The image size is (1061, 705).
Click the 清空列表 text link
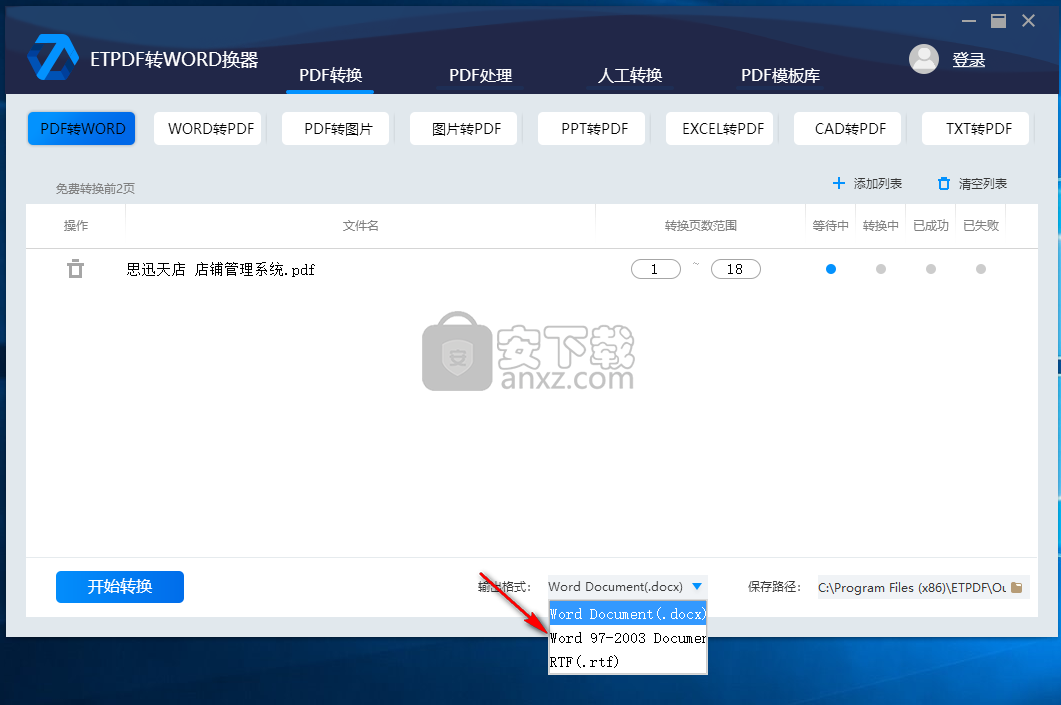[x=983, y=183]
